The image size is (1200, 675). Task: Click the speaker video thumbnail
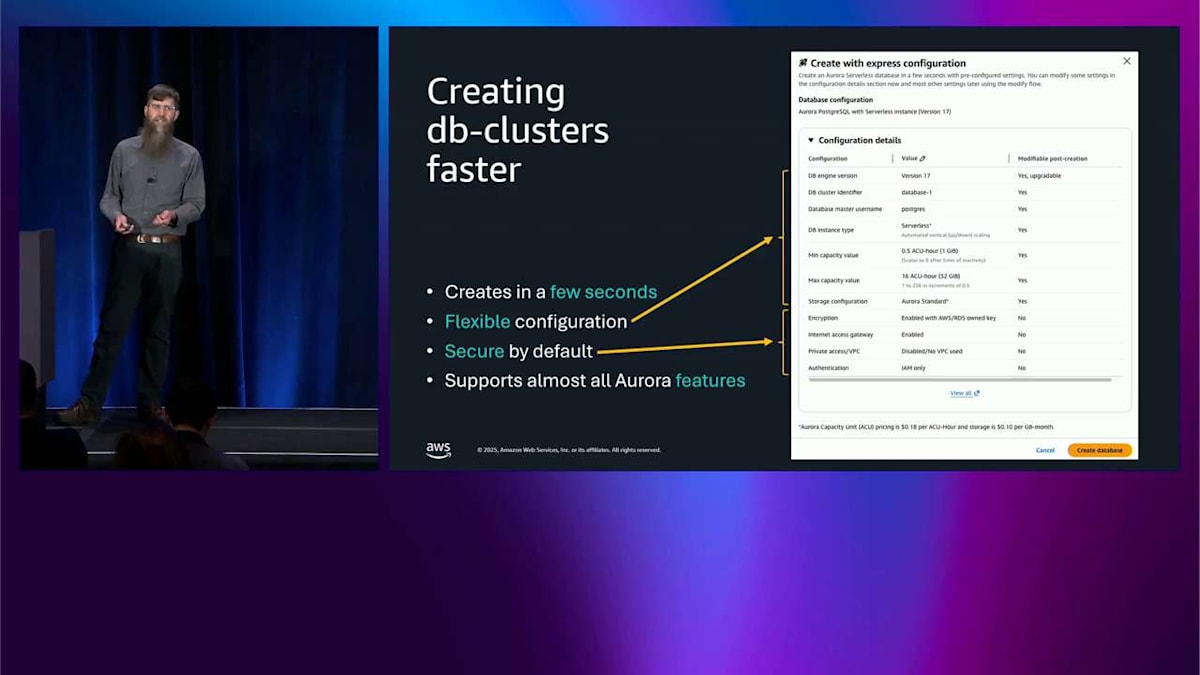pos(199,248)
